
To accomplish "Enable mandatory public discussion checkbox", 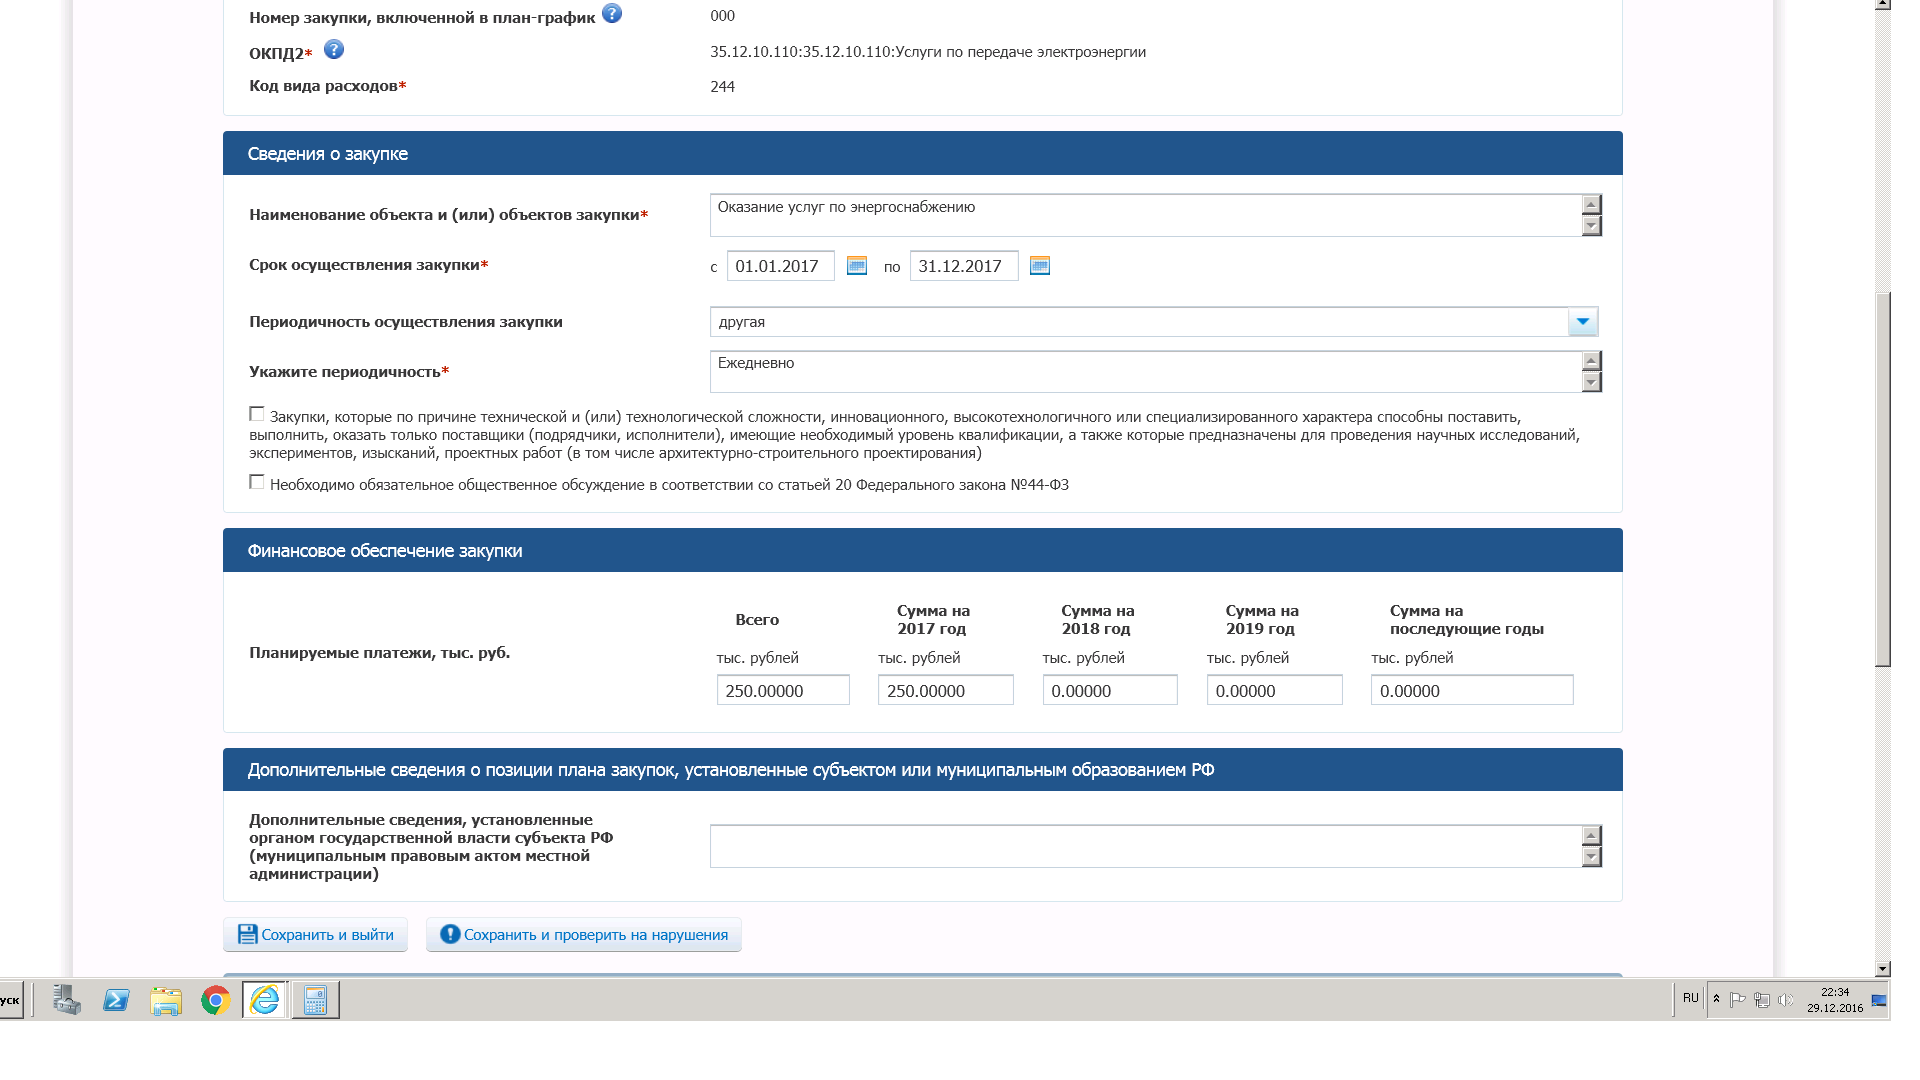I will point(257,482).
